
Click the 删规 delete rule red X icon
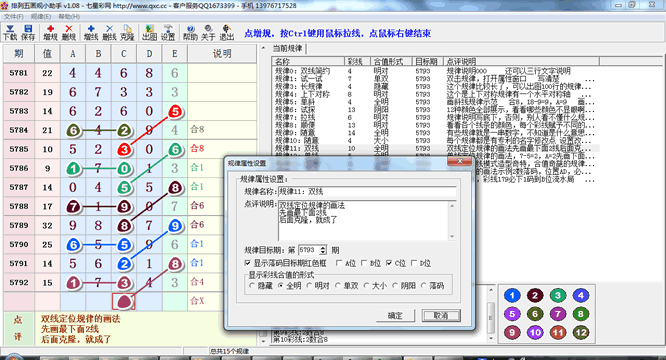(68, 33)
